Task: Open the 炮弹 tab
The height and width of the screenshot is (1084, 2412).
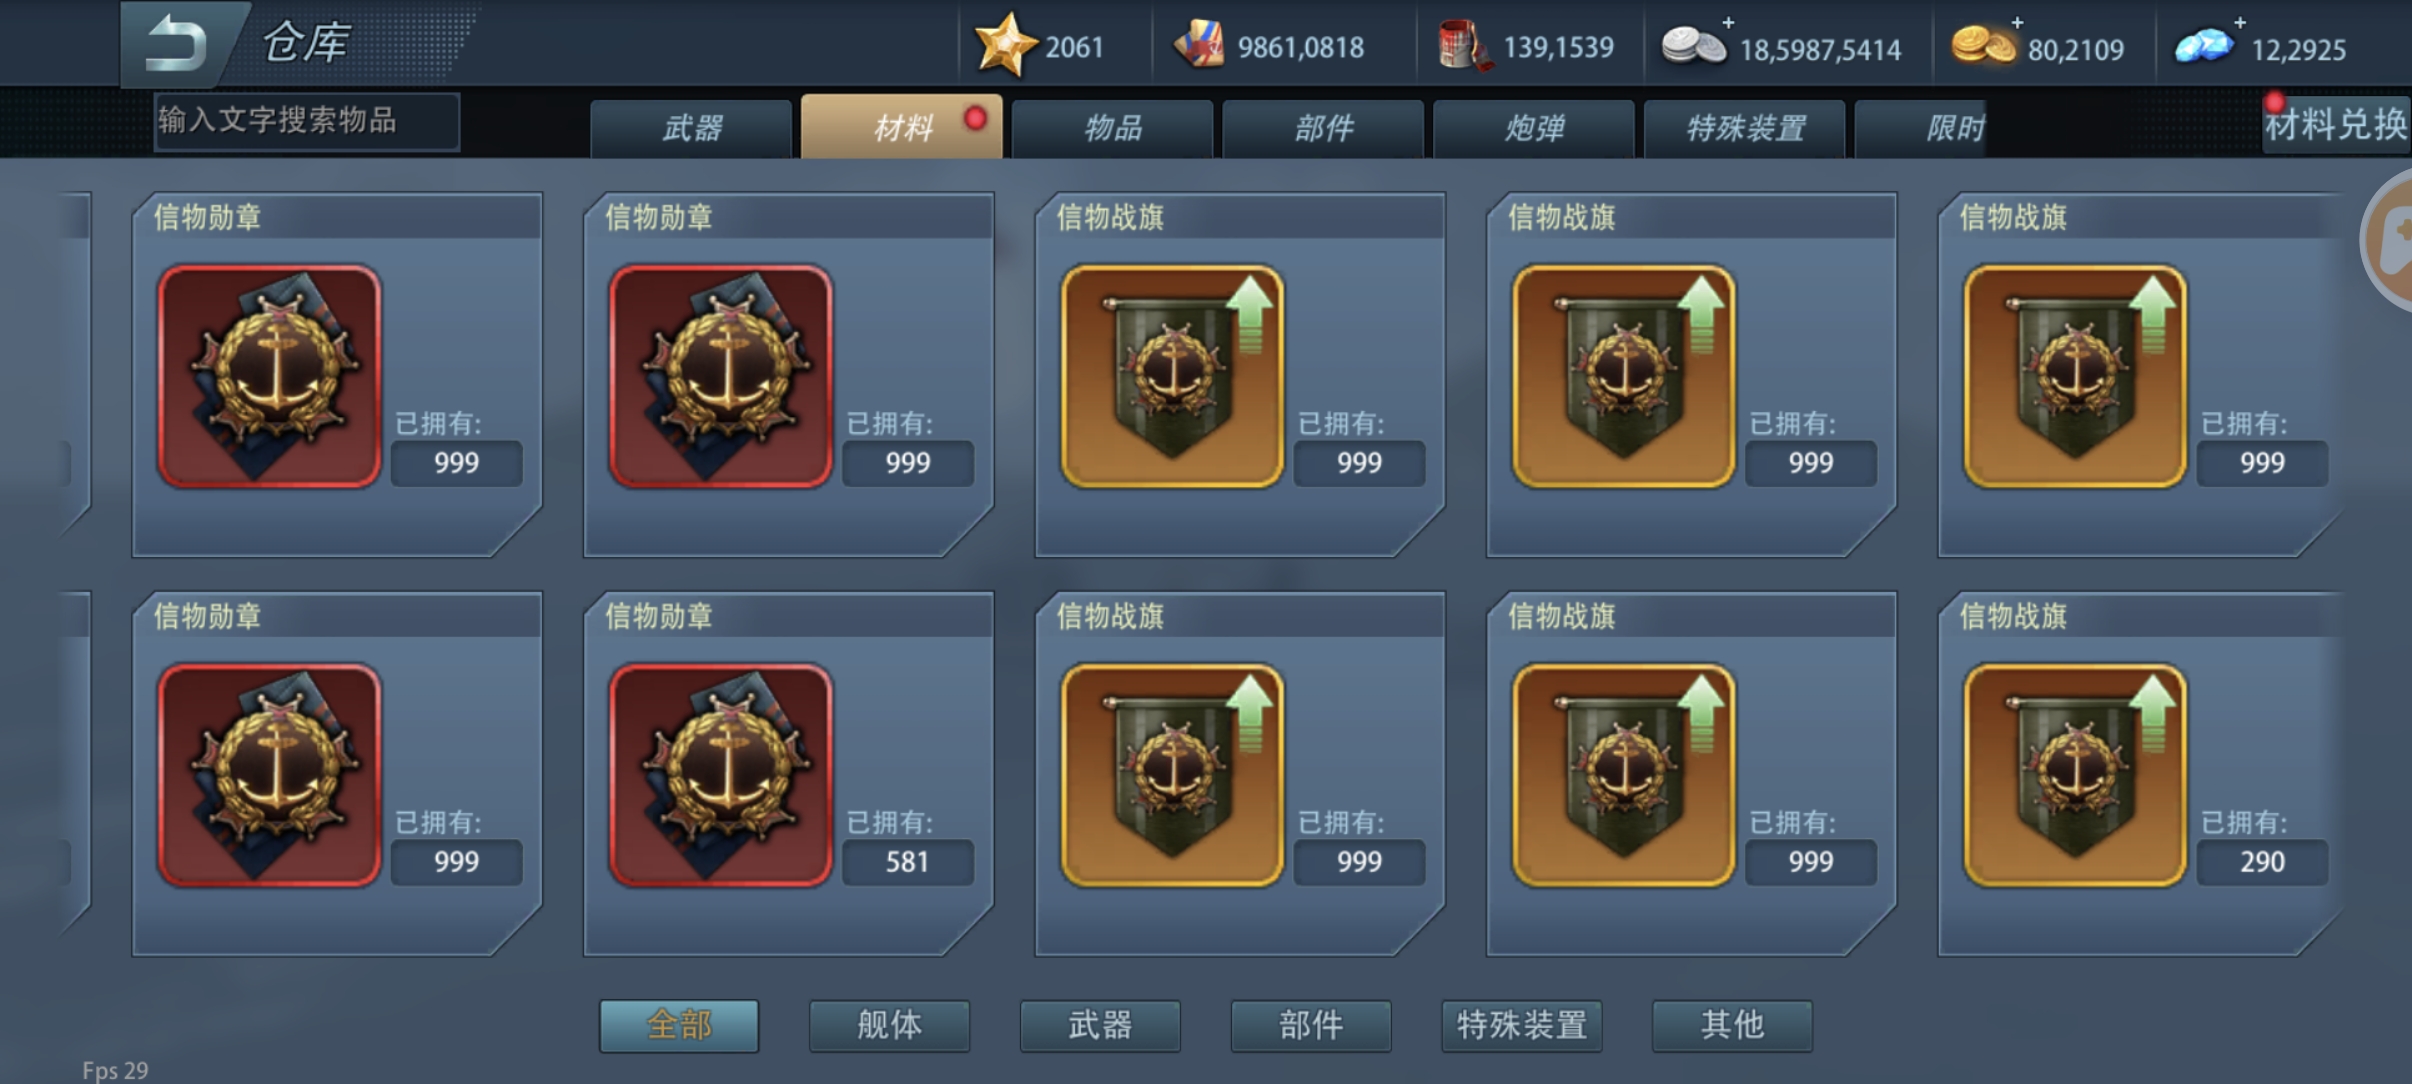Action: [x=1534, y=128]
